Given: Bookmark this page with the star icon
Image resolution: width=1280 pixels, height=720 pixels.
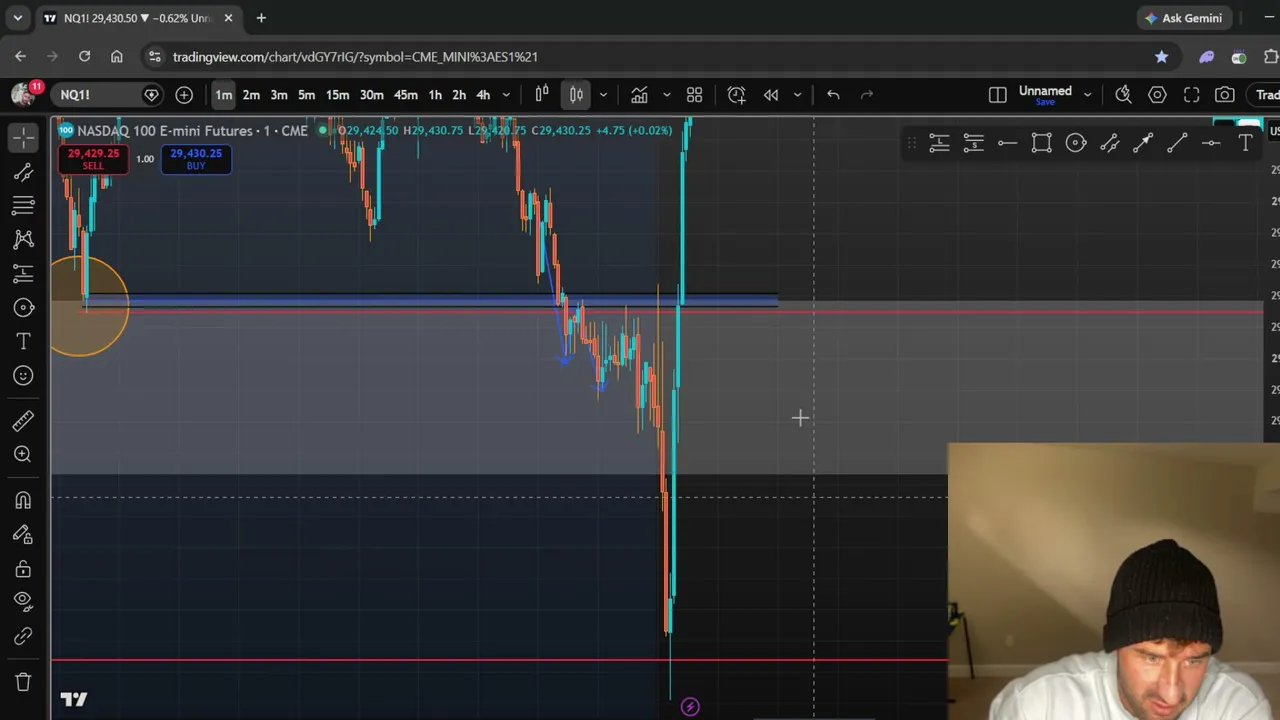Looking at the screenshot, I should (1161, 57).
